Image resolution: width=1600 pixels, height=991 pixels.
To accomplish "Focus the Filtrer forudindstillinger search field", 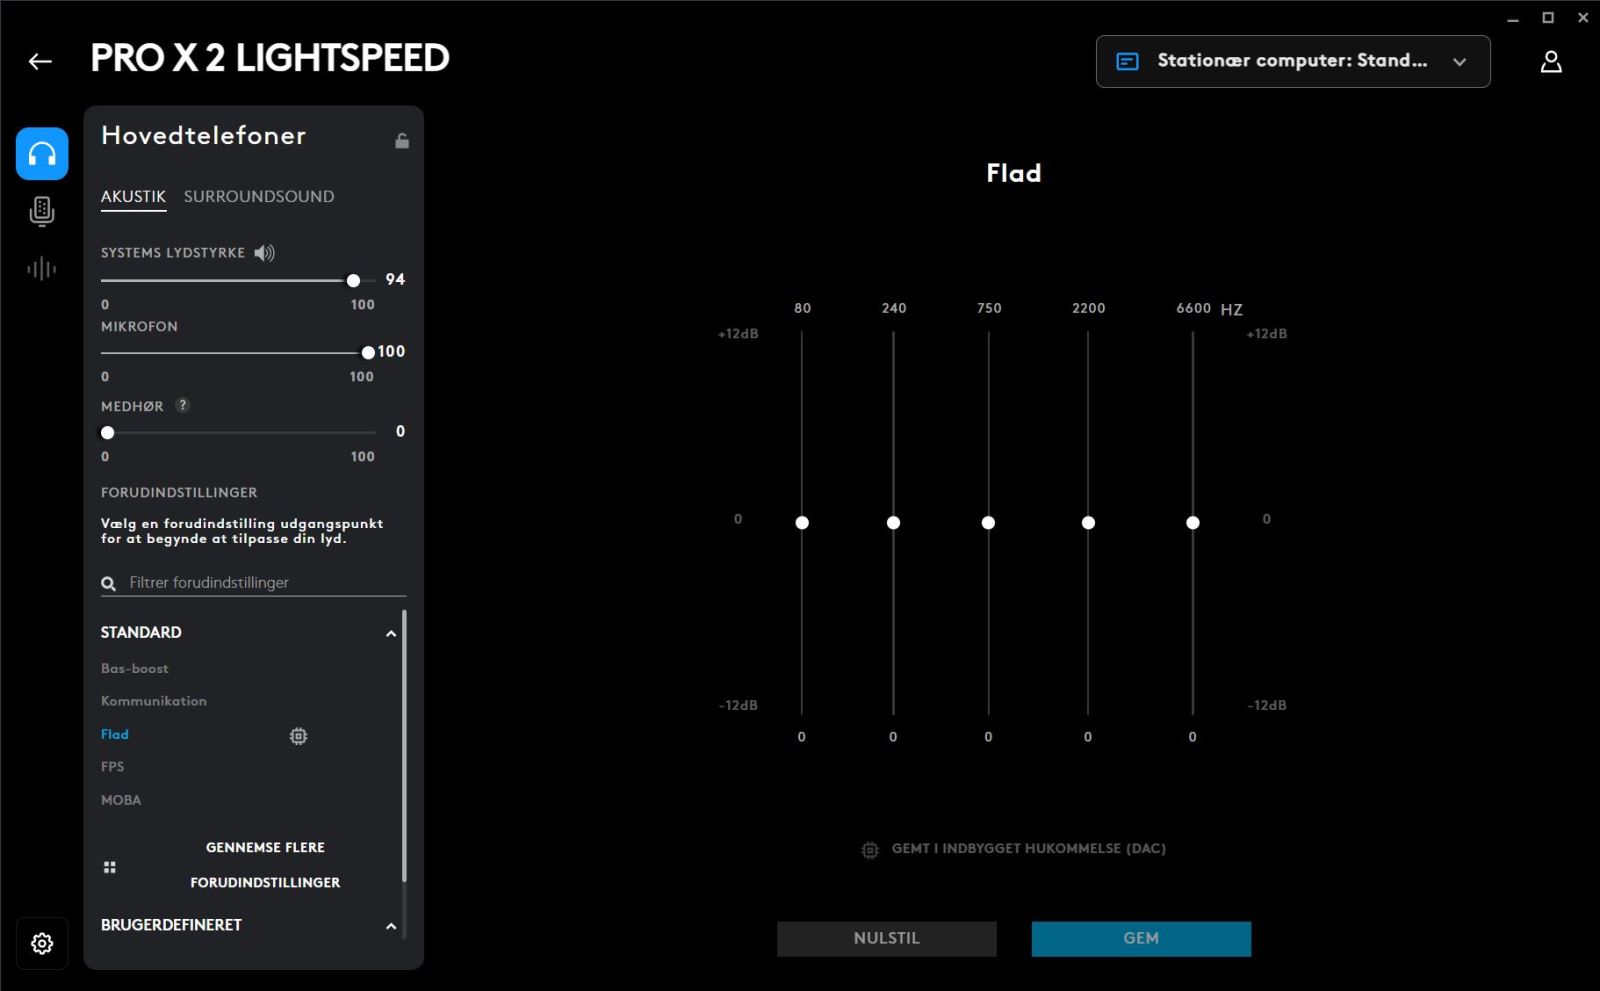I will pyautogui.click(x=254, y=583).
